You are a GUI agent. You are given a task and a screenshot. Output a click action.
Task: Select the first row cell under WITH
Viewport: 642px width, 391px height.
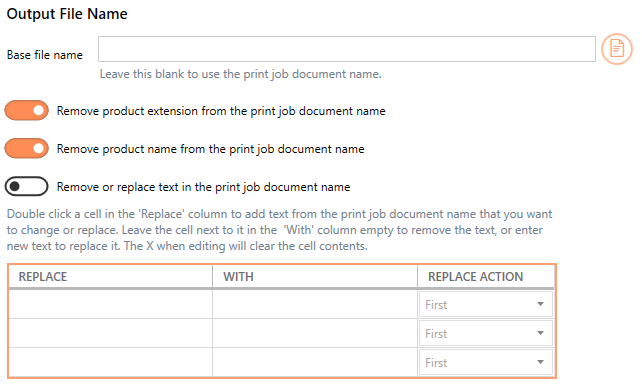coord(315,304)
